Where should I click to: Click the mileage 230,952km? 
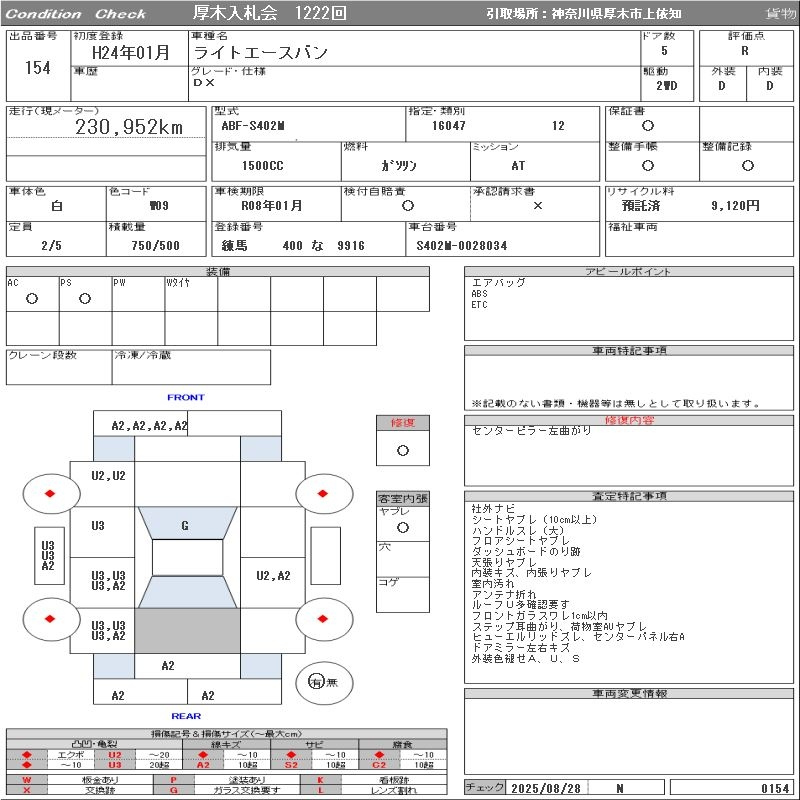click(129, 127)
